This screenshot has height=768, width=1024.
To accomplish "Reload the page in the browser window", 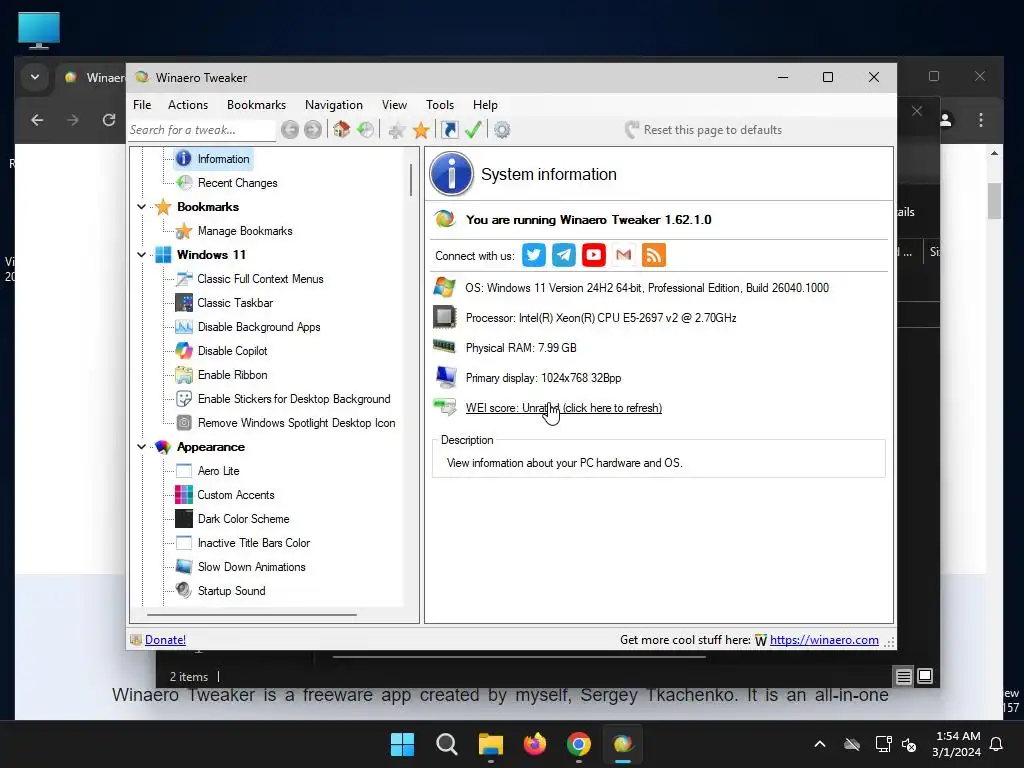I will pos(109,120).
